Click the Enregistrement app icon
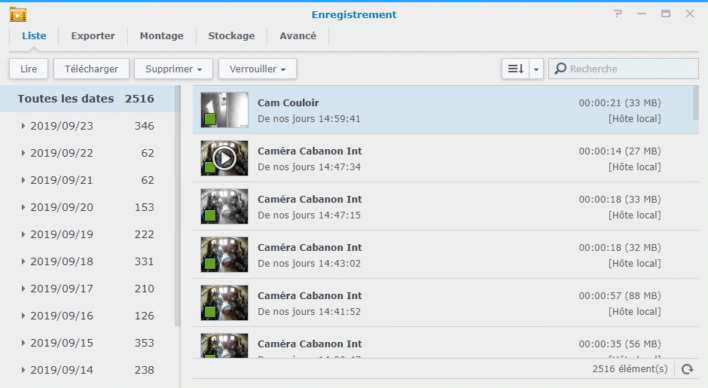This screenshot has width=708, height=388. point(18,14)
